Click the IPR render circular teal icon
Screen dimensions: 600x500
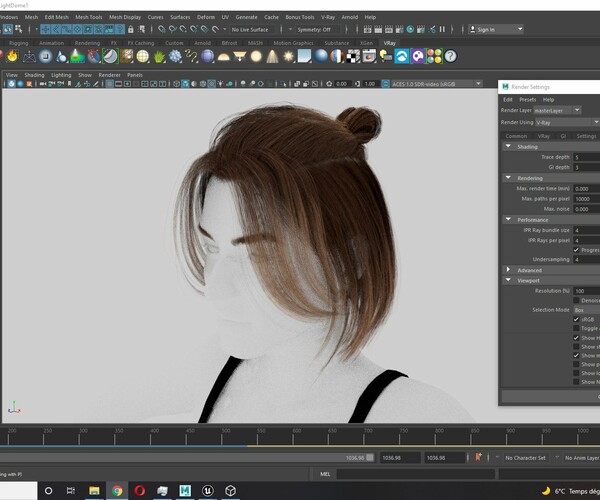tap(410, 29)
